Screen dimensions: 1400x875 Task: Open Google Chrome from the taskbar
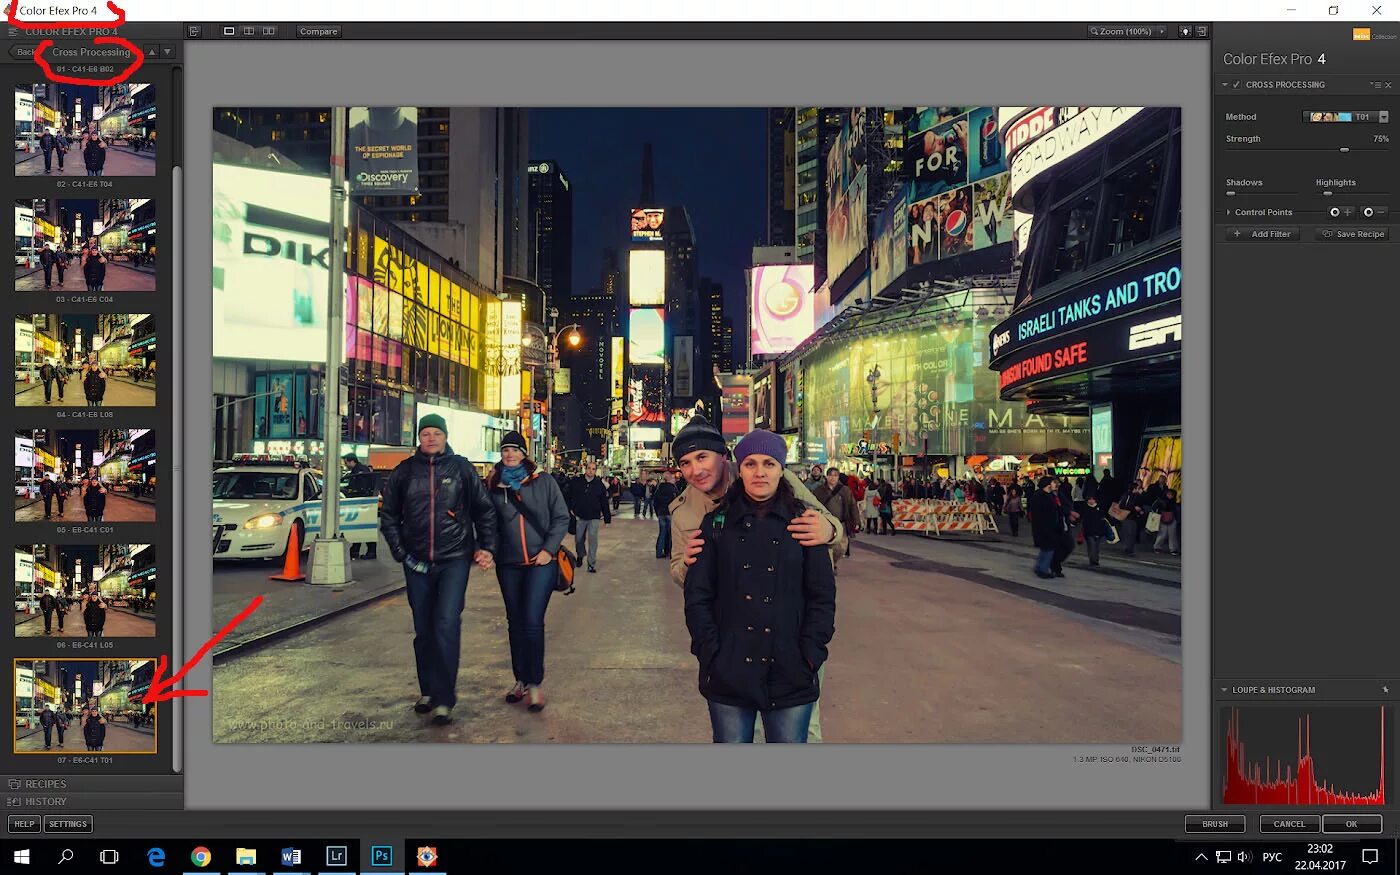(x=201, y=856)
